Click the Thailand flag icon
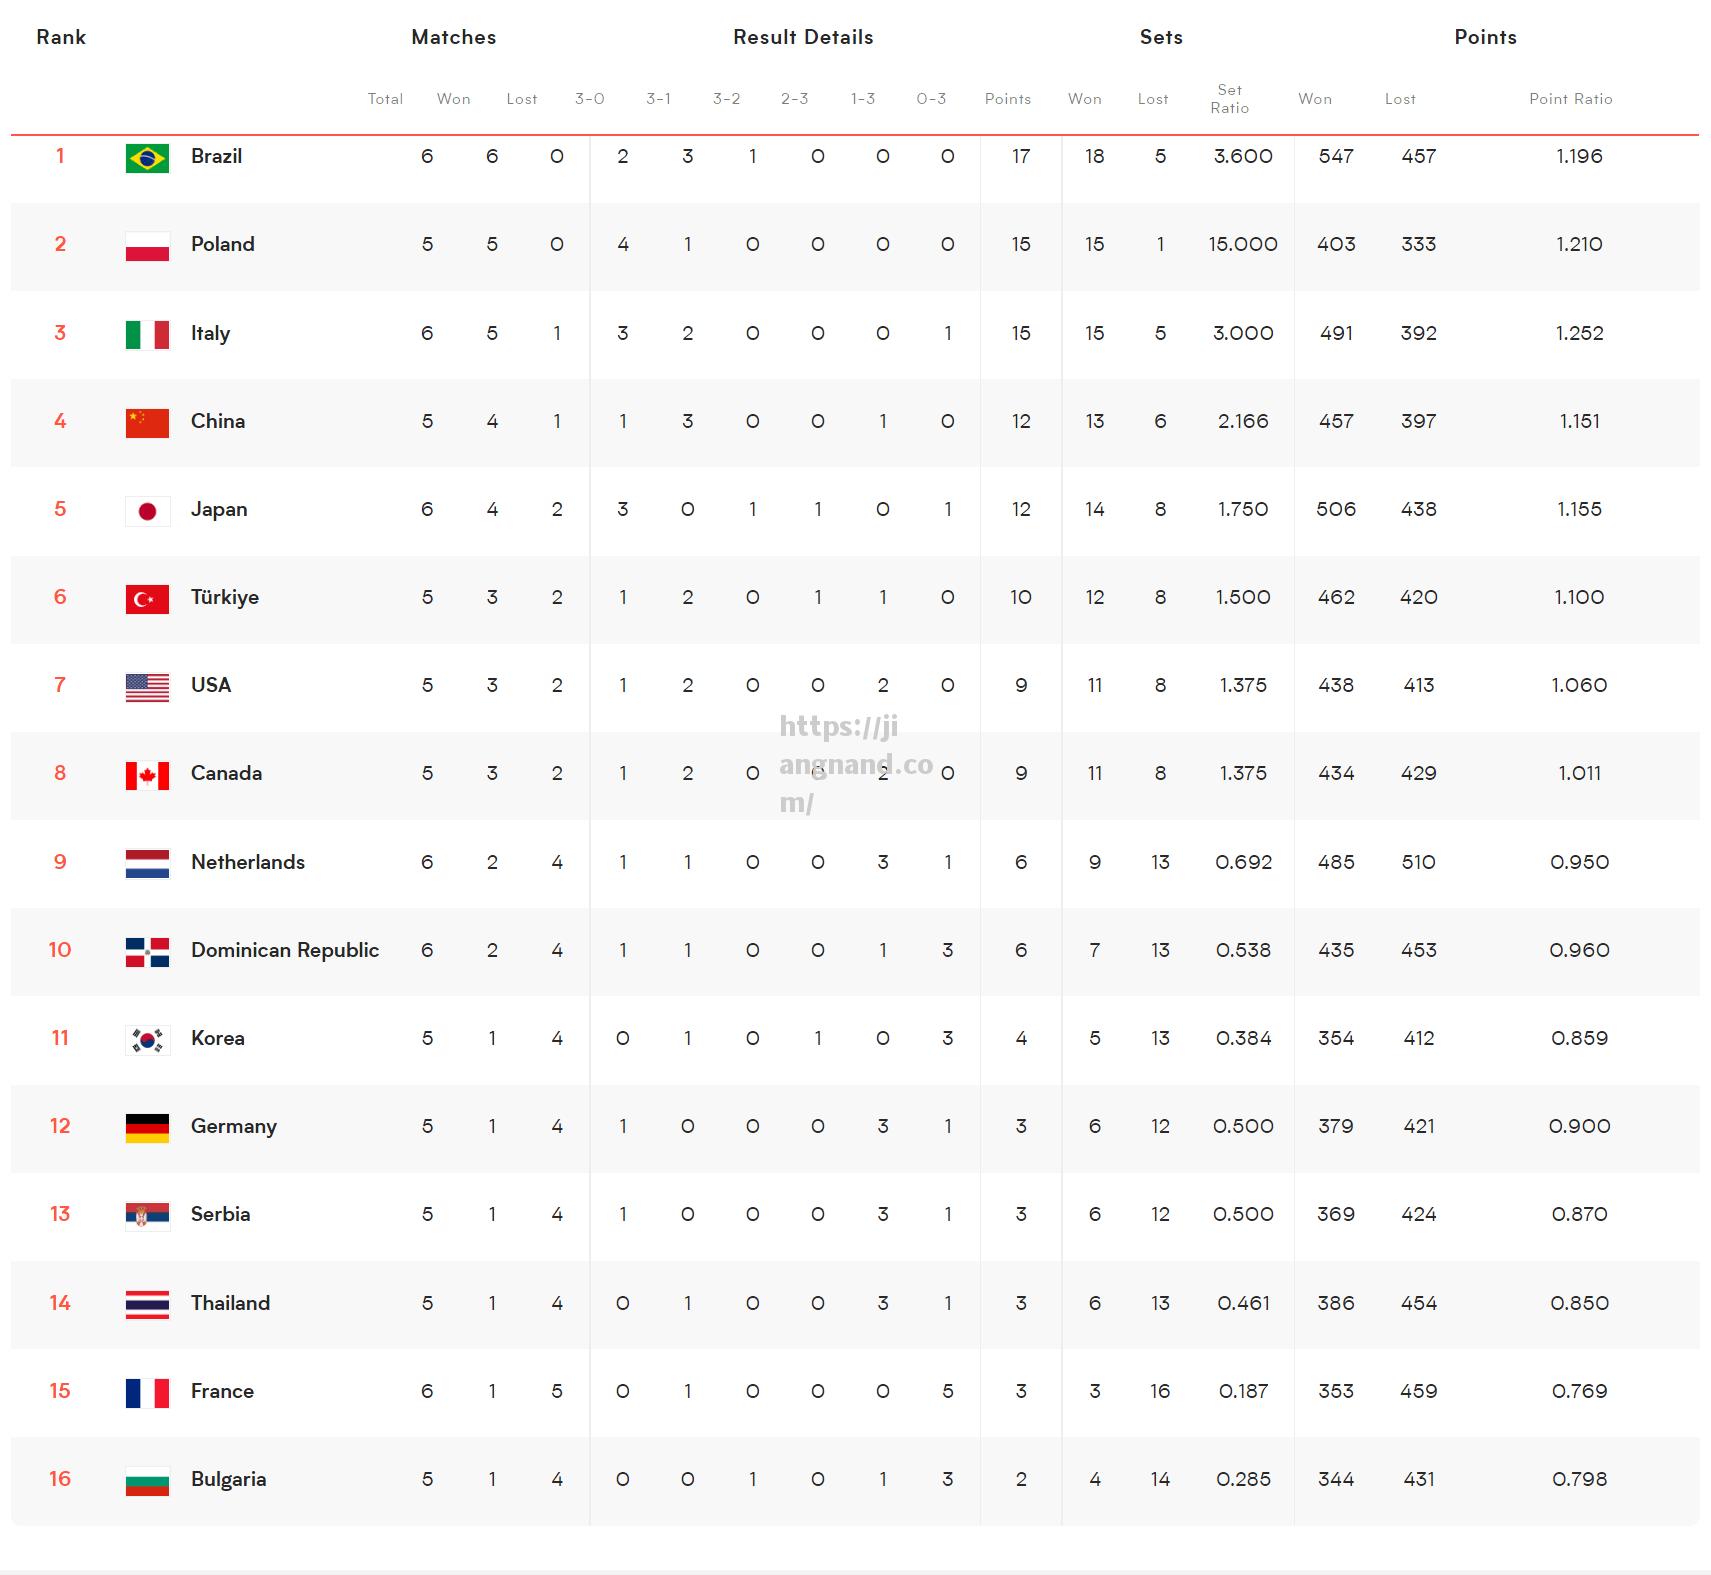The image size is (1711, 1575). [147, 1305]
